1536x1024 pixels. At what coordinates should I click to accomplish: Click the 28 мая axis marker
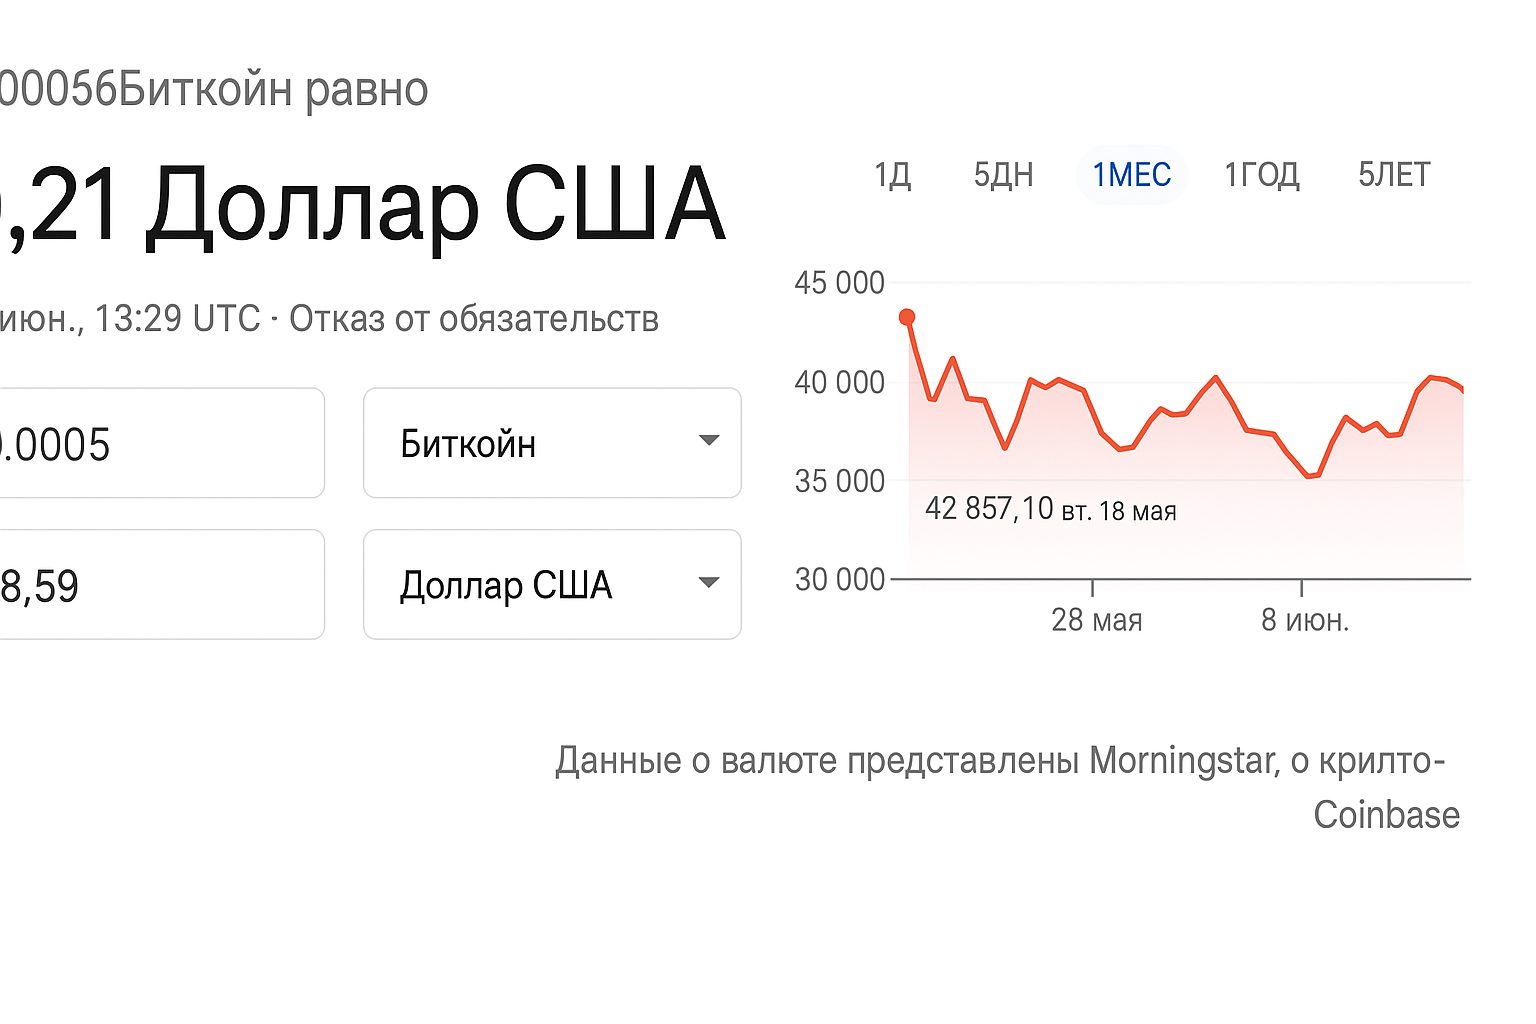click(x=1096, y=620)
